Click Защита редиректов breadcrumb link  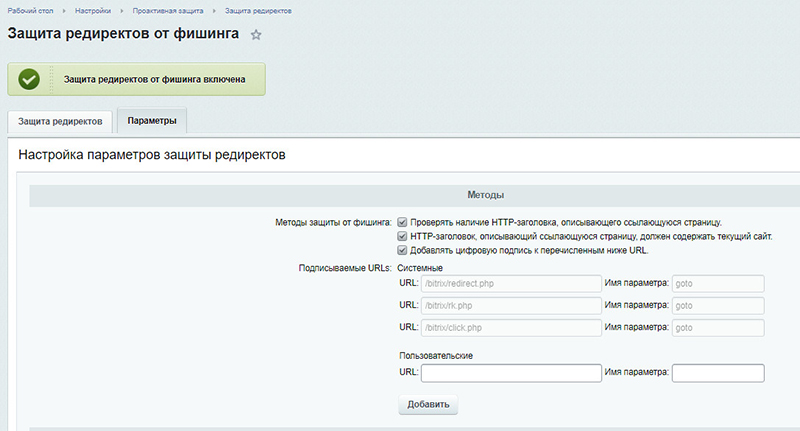[x=258, y=11]
